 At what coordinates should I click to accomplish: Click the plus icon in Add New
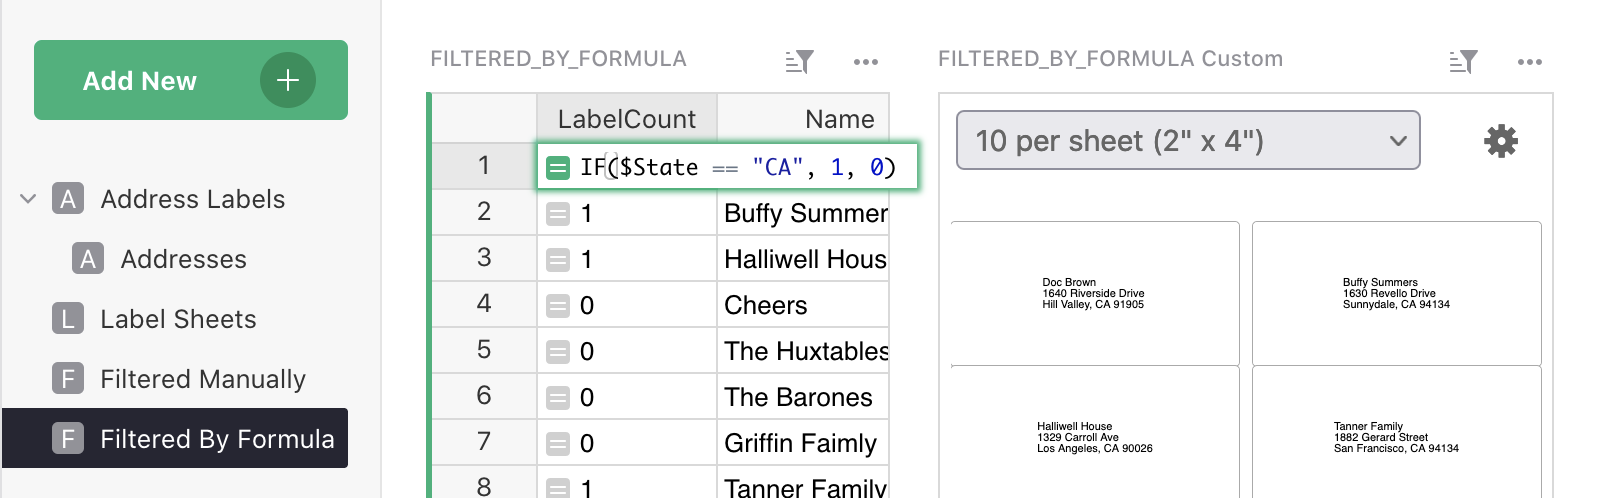click(x=288, y=80)
